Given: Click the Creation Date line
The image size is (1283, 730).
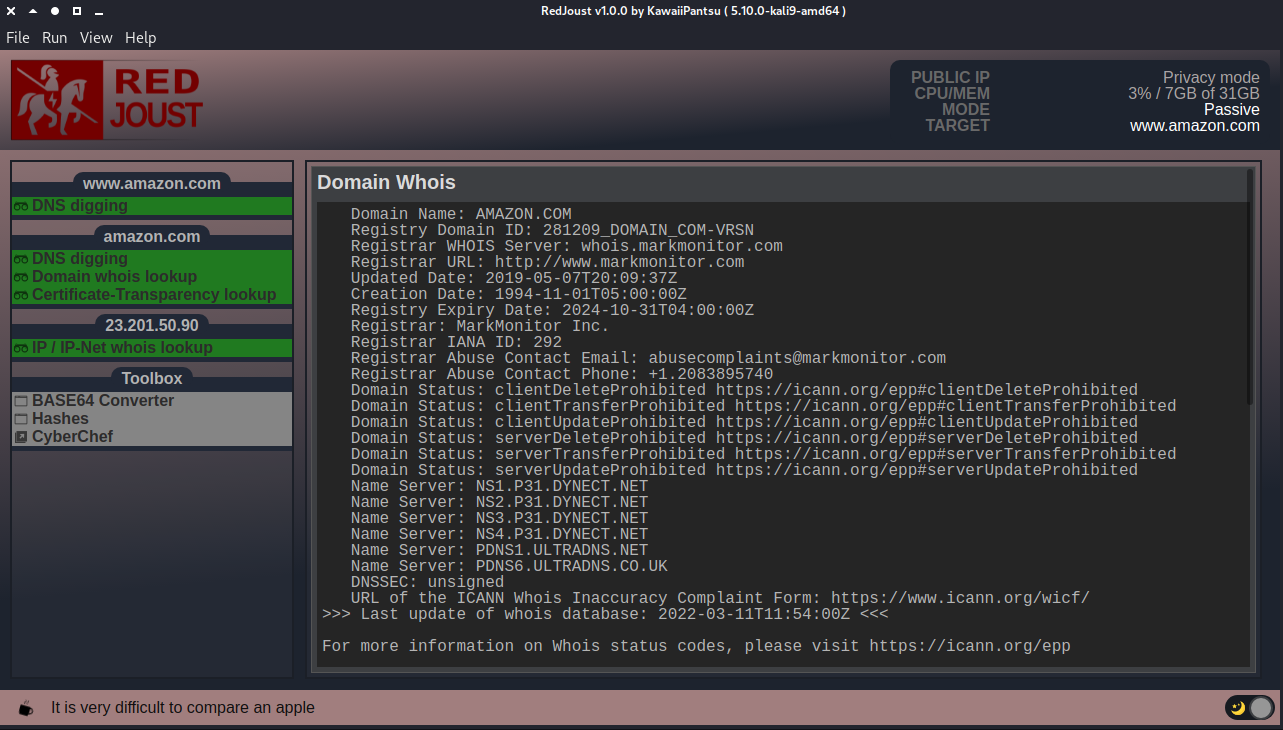Looking at the screenshot, I should tap(519, 294).
